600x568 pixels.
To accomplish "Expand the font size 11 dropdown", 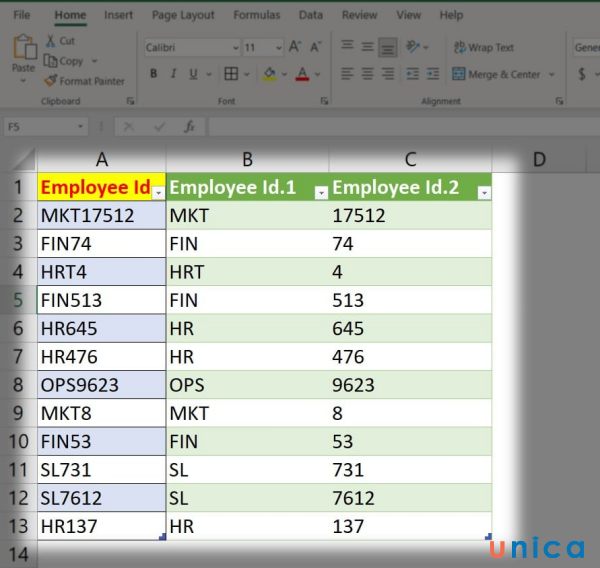I will click(x=279, y=48).
